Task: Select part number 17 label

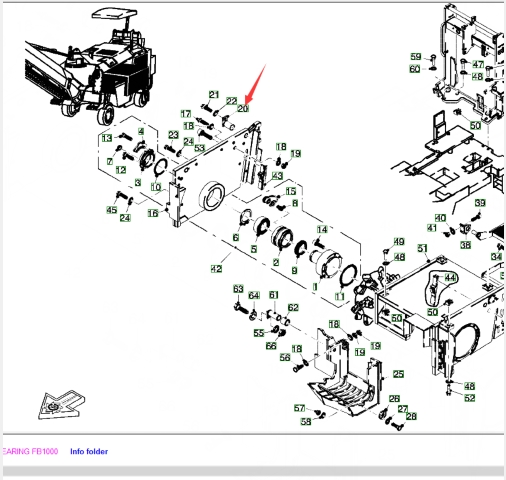Action: tap(186, 114)
